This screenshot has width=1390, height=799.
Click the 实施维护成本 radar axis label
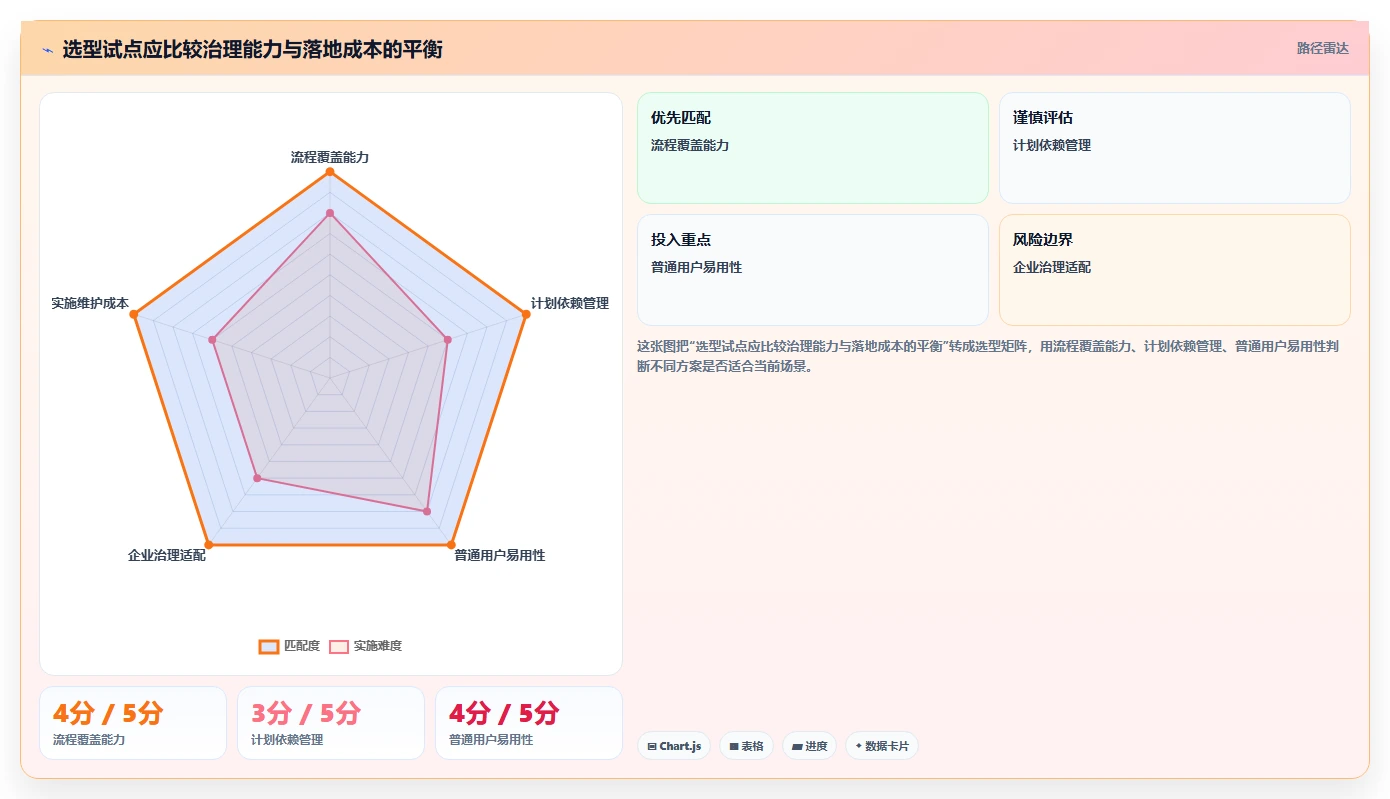click(91, 303)
